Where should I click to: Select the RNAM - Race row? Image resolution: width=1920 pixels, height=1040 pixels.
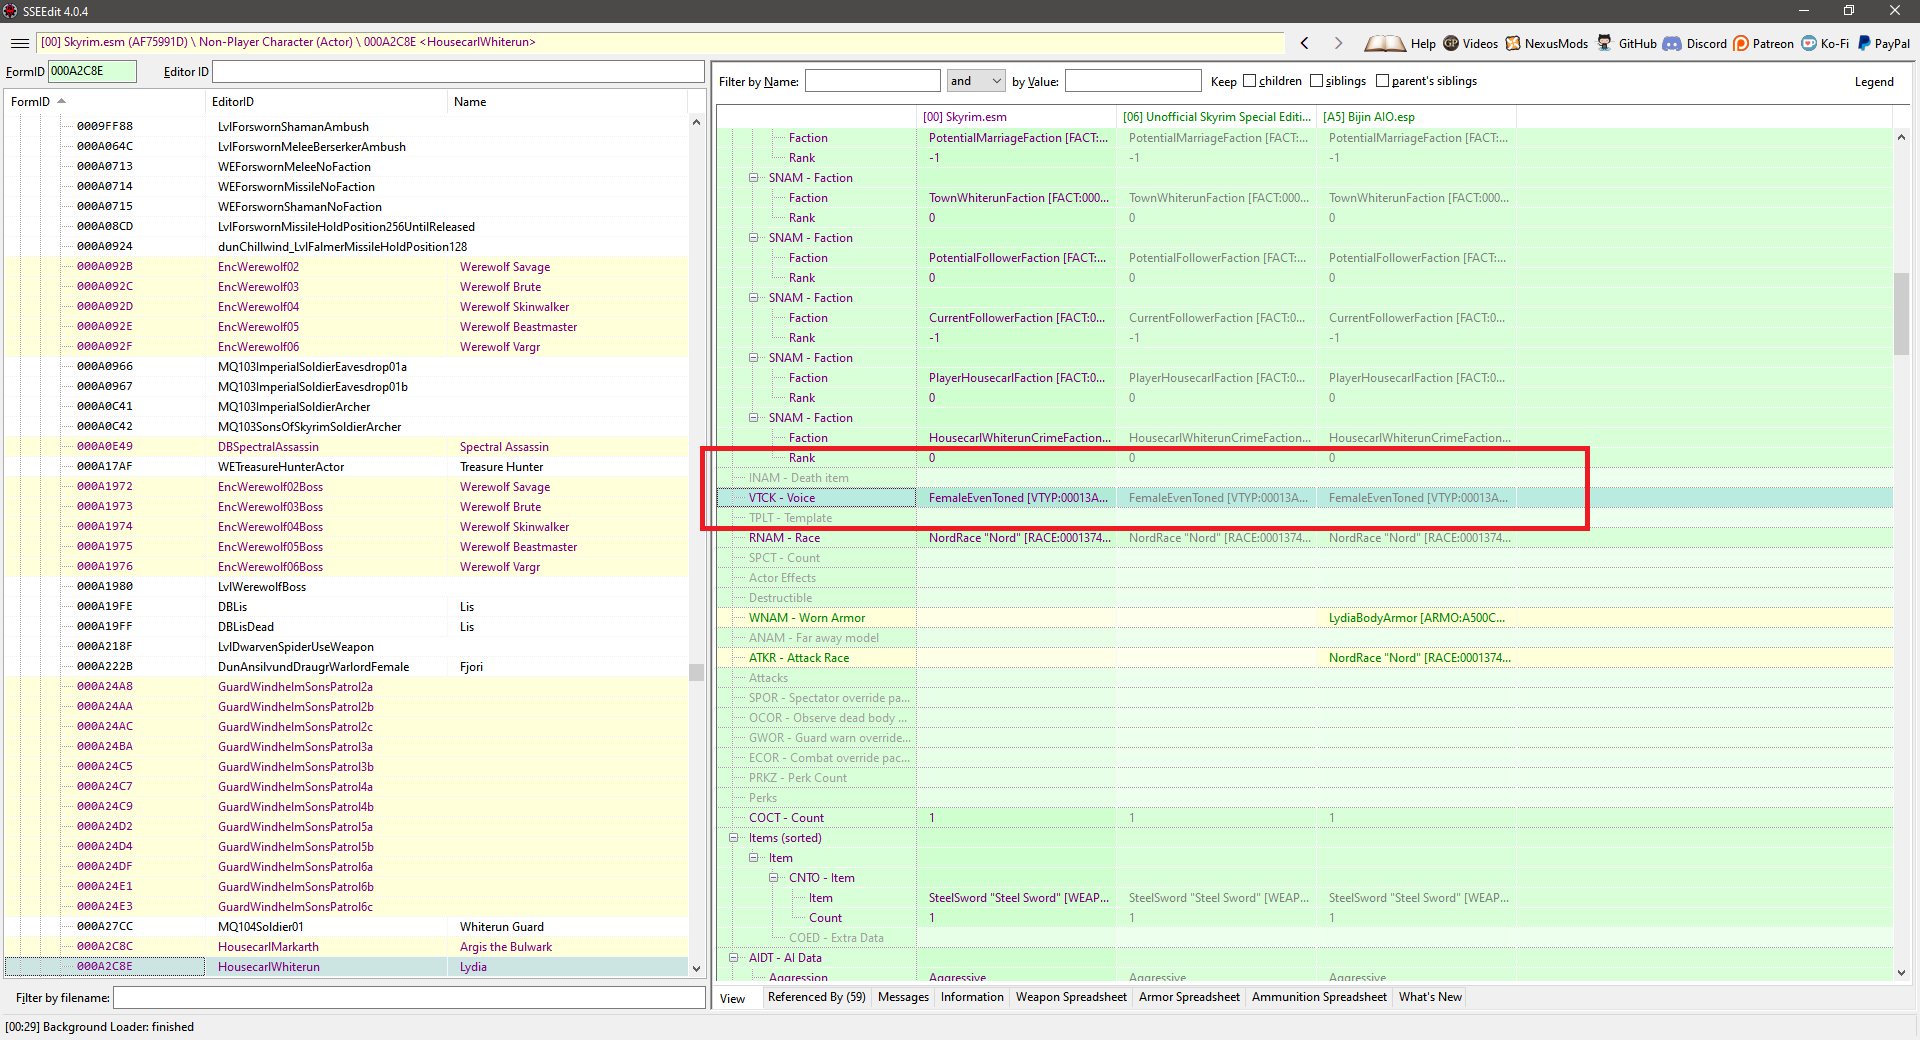pyautogui.click(x=1305, y=538)
